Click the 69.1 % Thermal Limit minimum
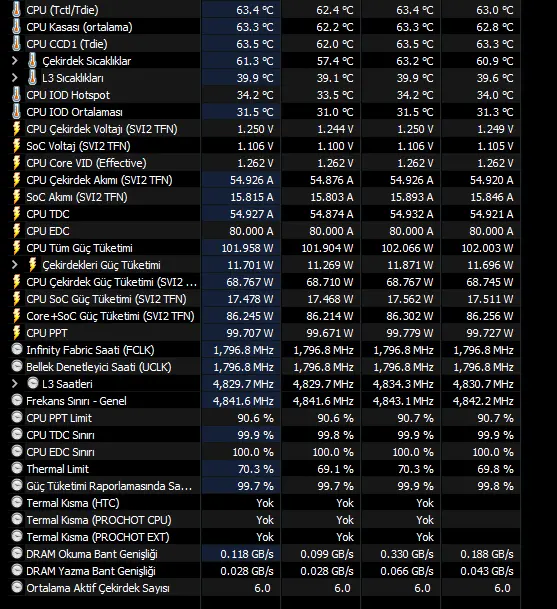Screen dimensions: 557x609 [335, 469]
